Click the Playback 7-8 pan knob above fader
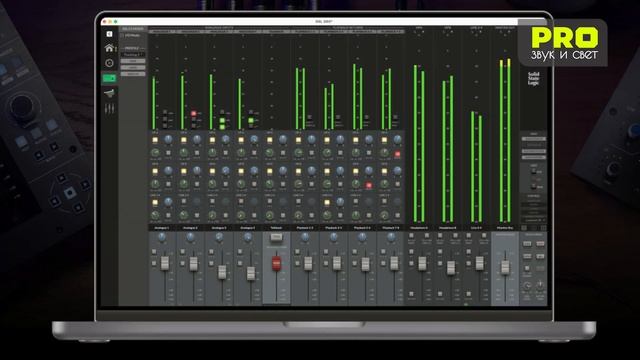 pos(391,237)
